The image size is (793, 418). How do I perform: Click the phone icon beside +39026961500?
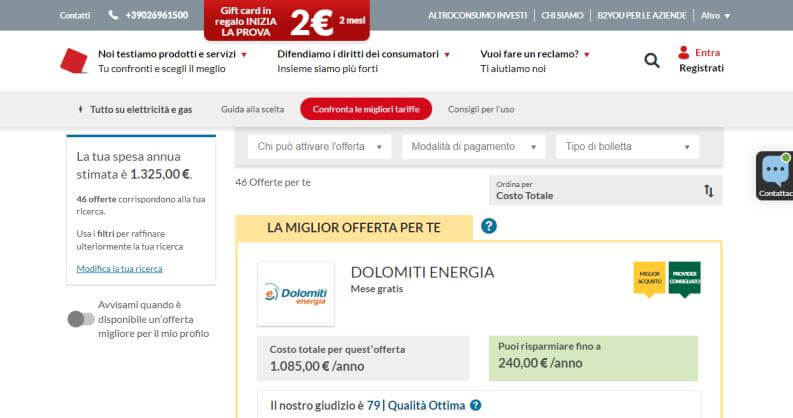[x=113, y=15]
